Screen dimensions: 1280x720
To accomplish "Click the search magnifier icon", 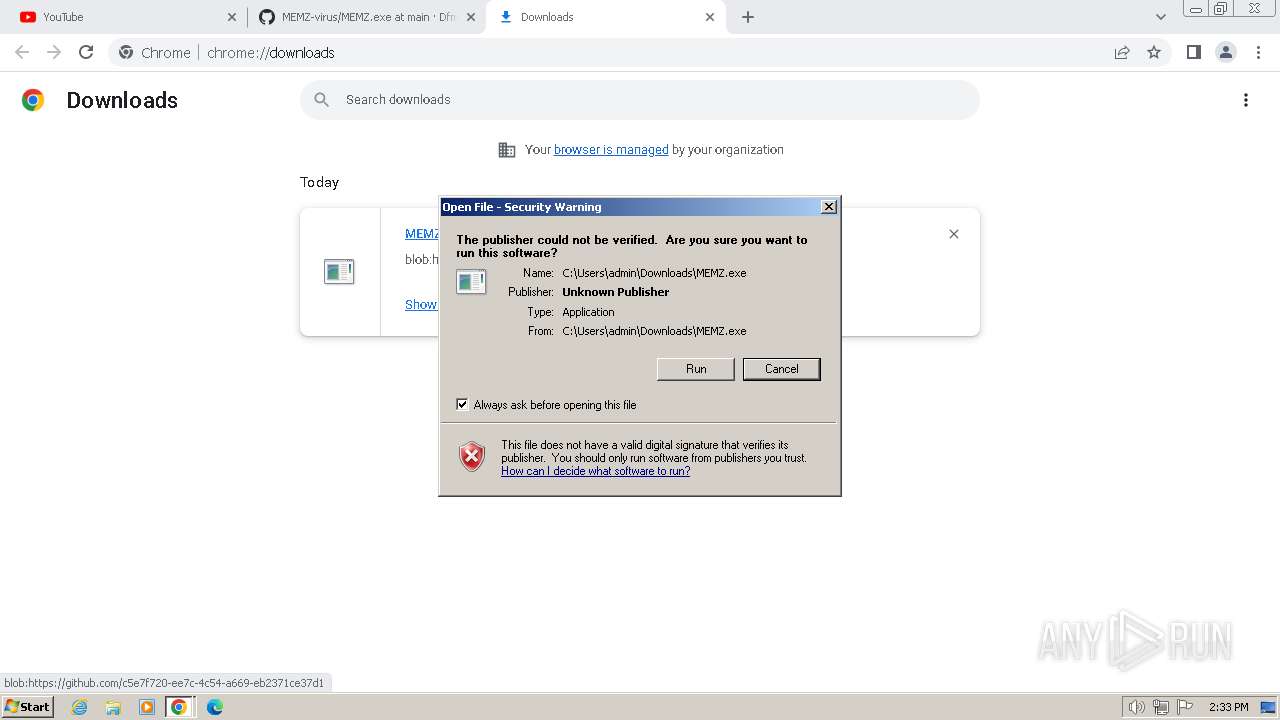I will tap(321, 100).
